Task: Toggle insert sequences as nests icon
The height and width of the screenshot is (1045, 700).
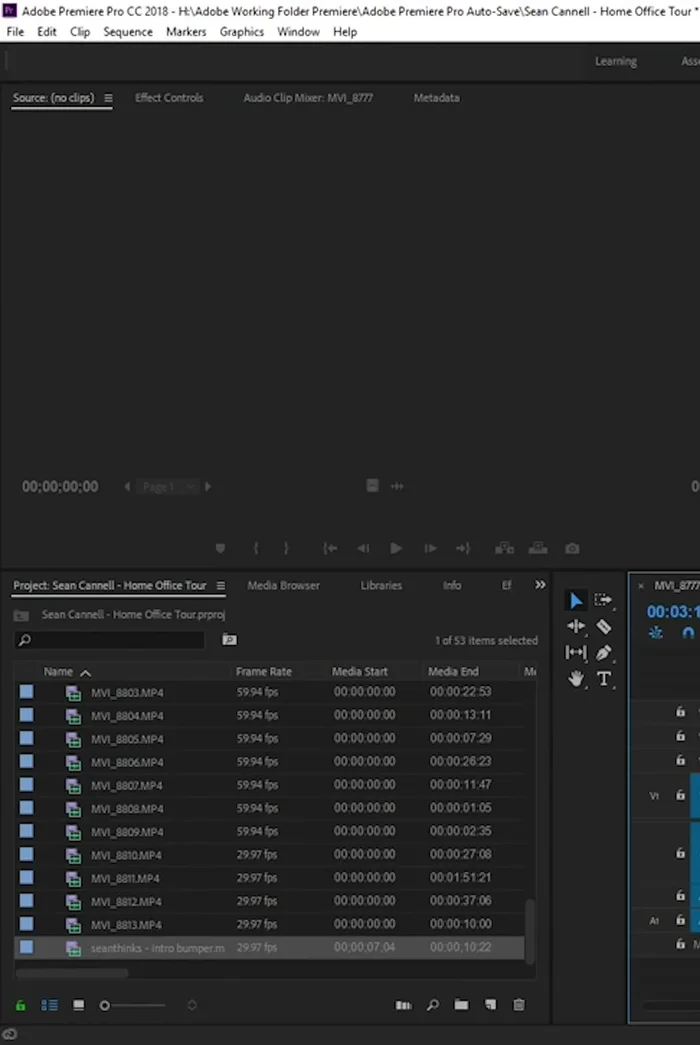Action: click(x=656, y=632)
